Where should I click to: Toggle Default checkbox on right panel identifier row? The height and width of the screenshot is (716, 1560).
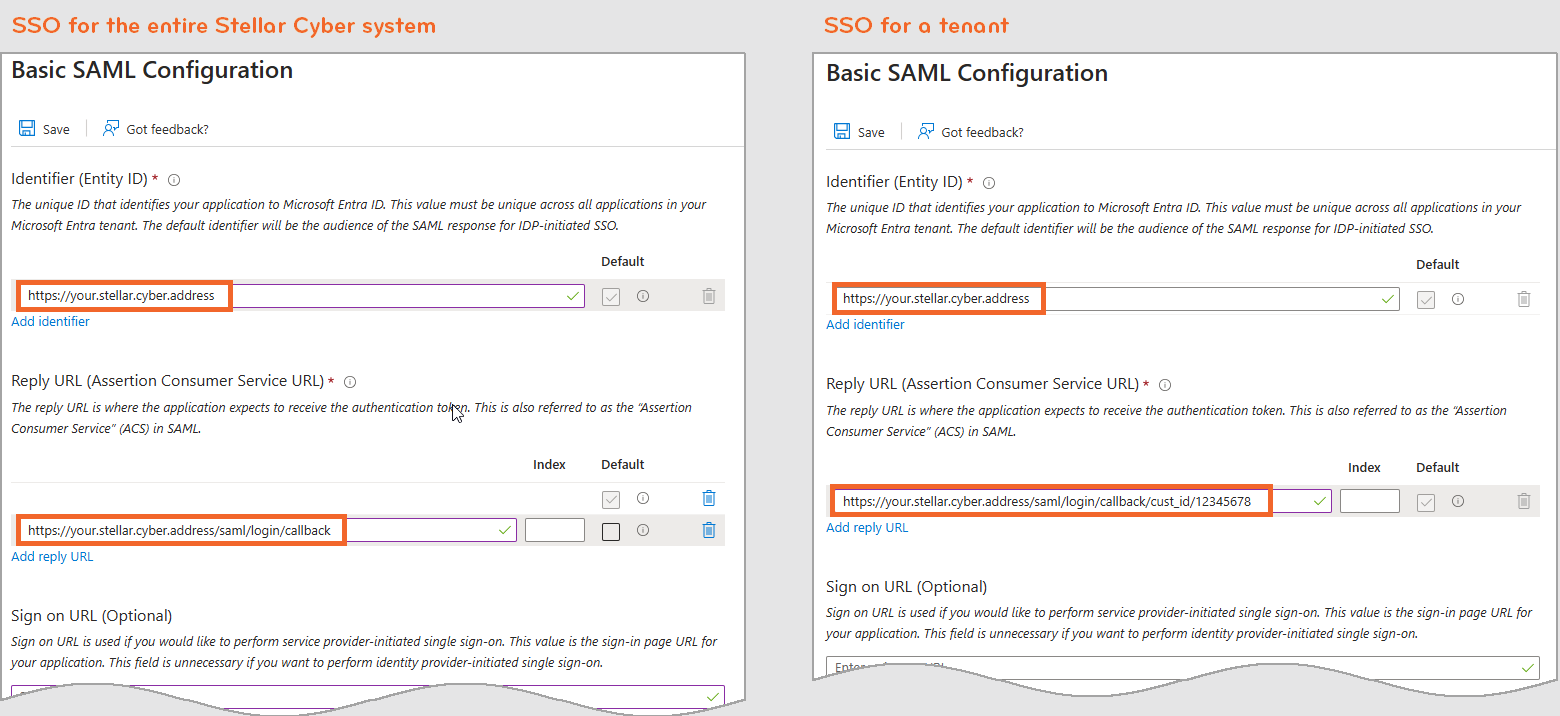click(x=1426, y=300)
